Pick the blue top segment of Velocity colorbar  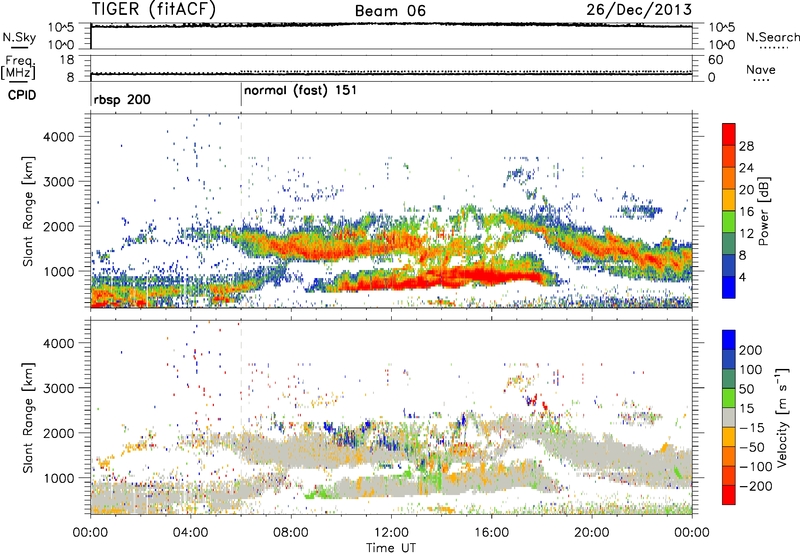click(x=729, y=340)
